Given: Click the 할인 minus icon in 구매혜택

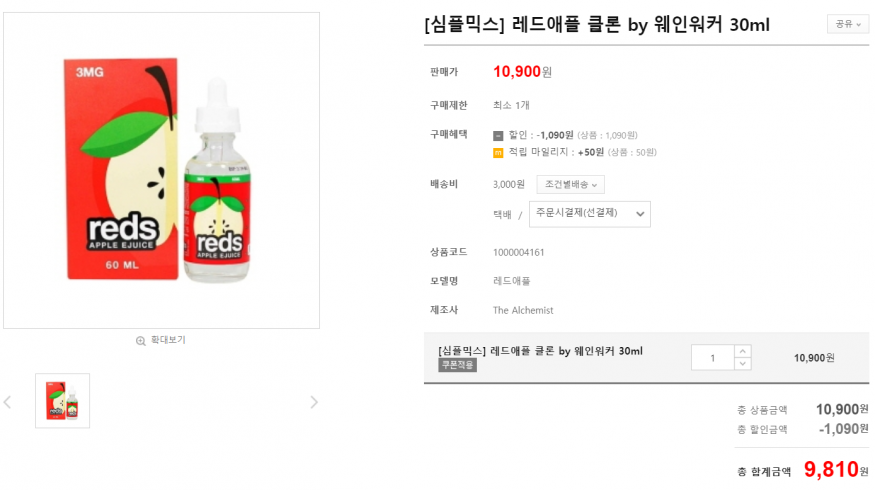Looking at the screenshot, I should tap(498, 136).
